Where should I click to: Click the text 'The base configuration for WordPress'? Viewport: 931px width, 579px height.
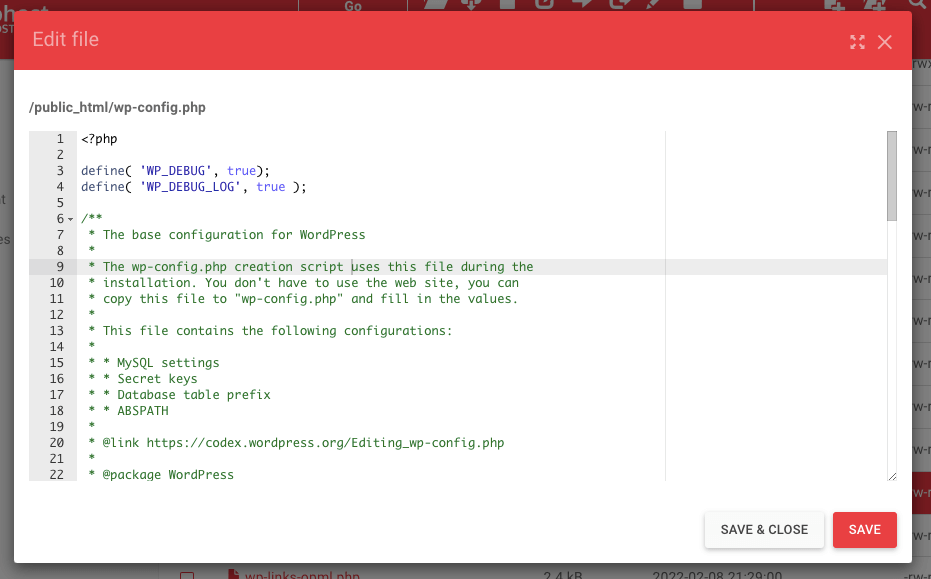point(234,235)
